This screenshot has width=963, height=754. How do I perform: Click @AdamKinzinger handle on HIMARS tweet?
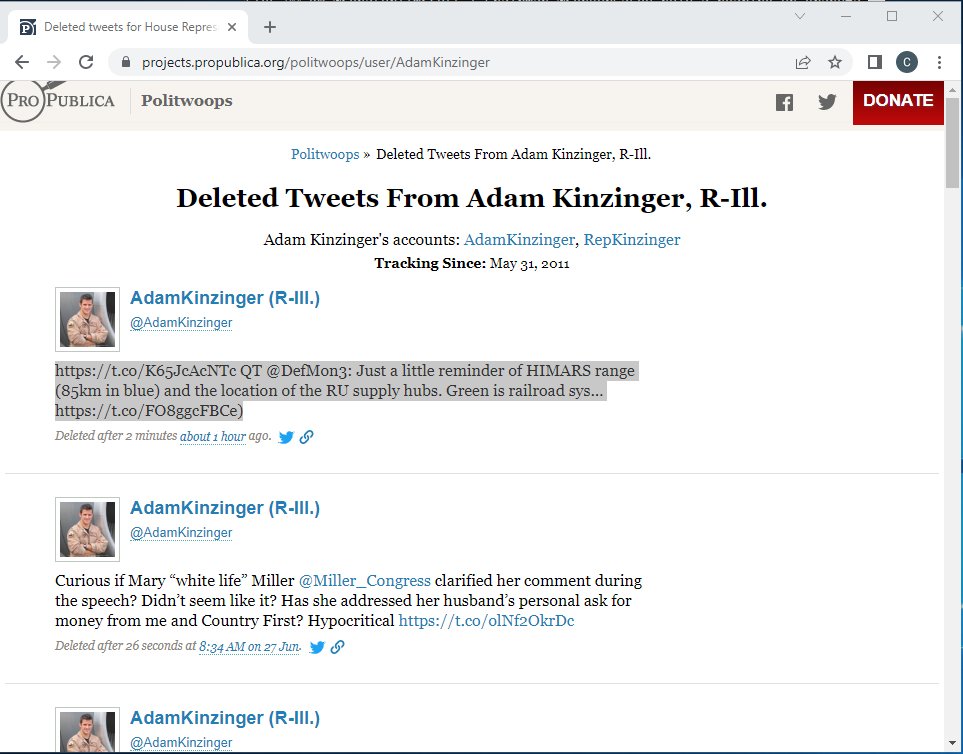pos(181,322)
